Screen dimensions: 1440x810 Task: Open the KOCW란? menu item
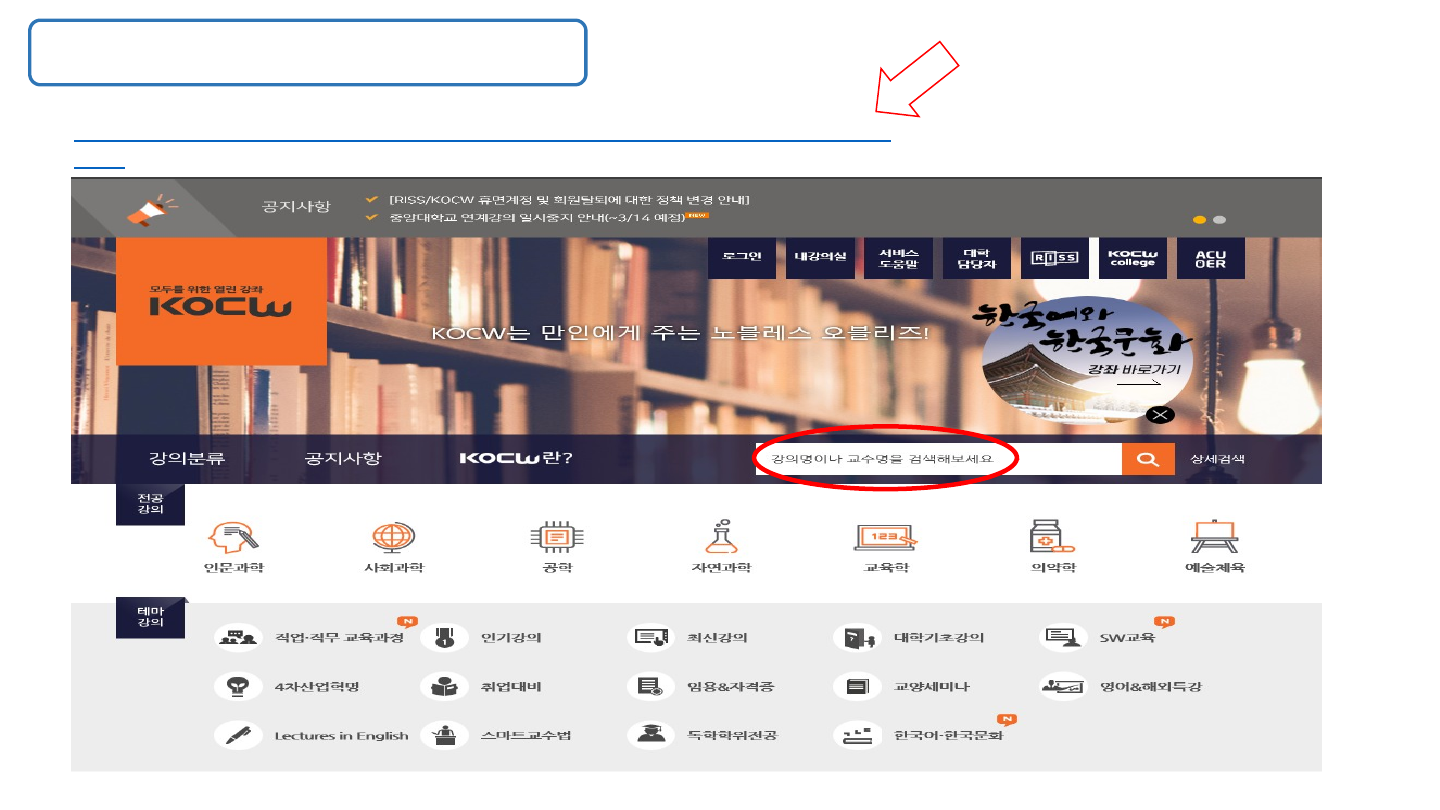point(516,459)
